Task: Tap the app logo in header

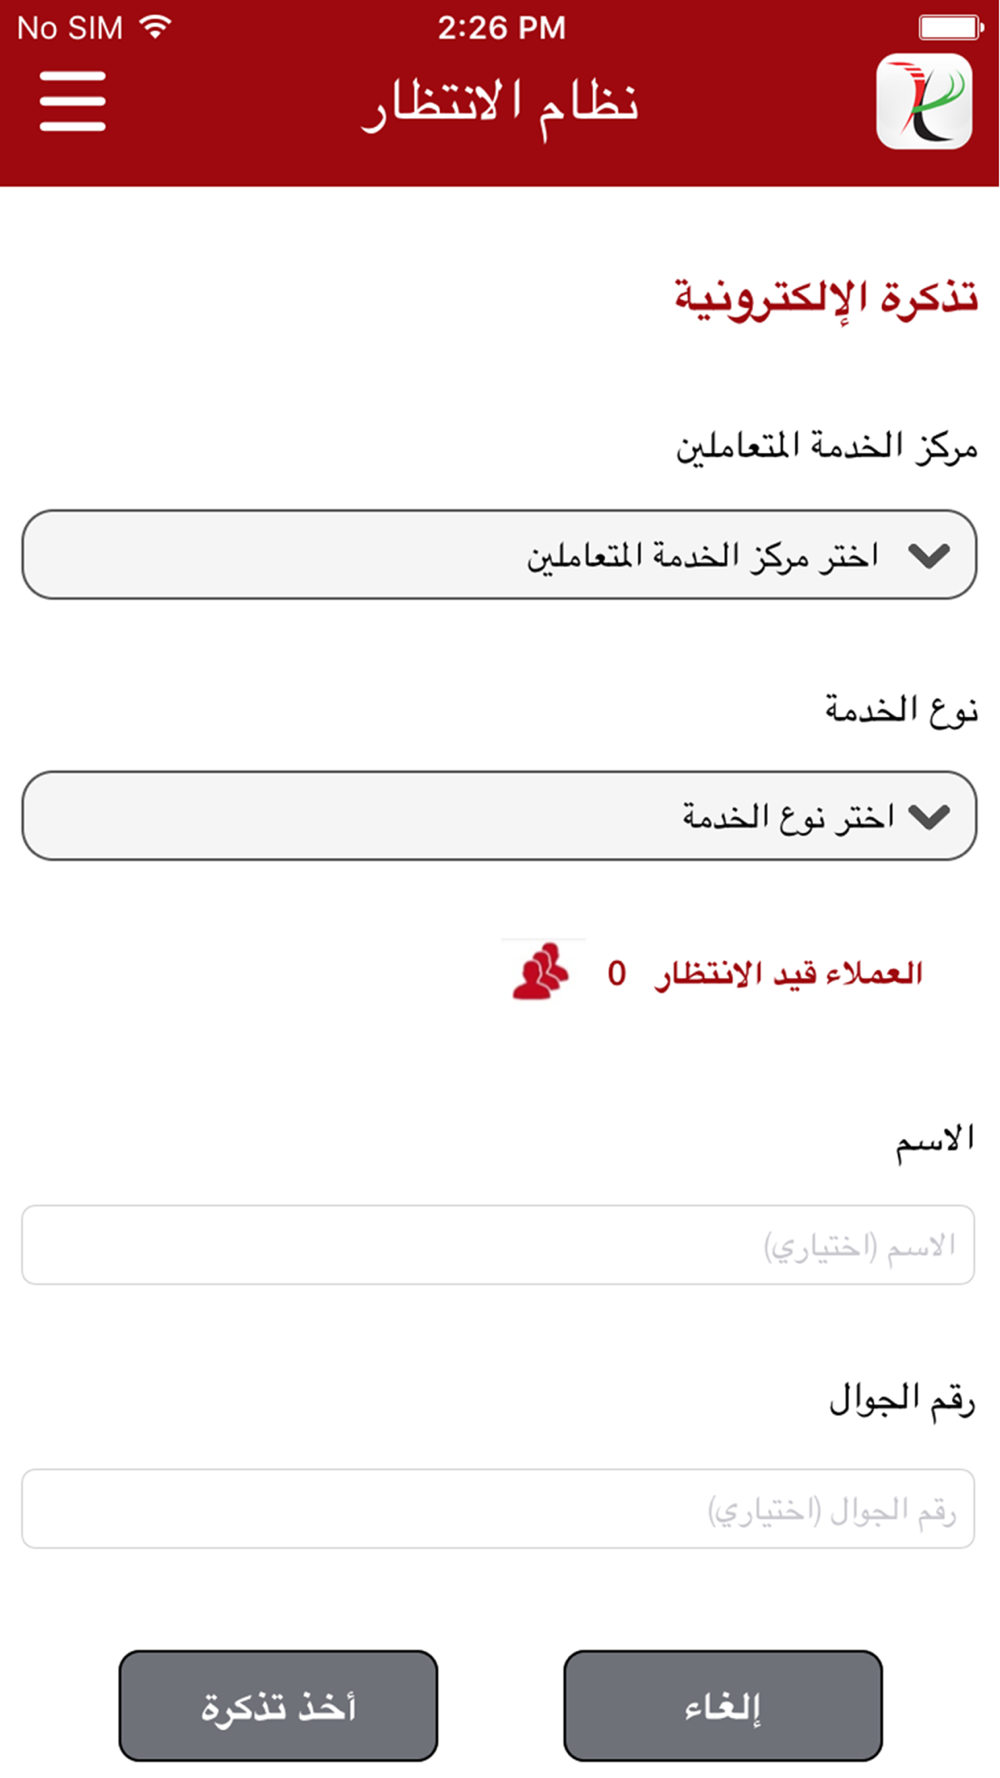Action: 924,102
